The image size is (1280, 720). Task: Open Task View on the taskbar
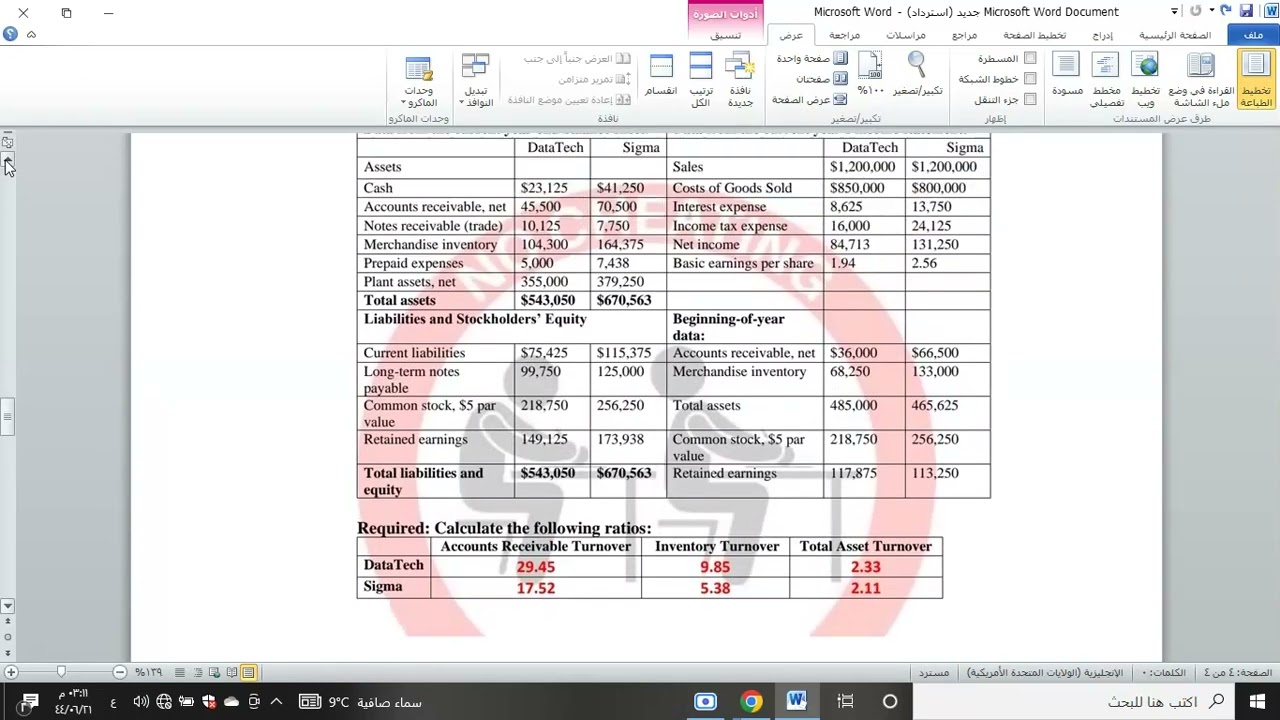pyautogui.click(x=845, y=702)
